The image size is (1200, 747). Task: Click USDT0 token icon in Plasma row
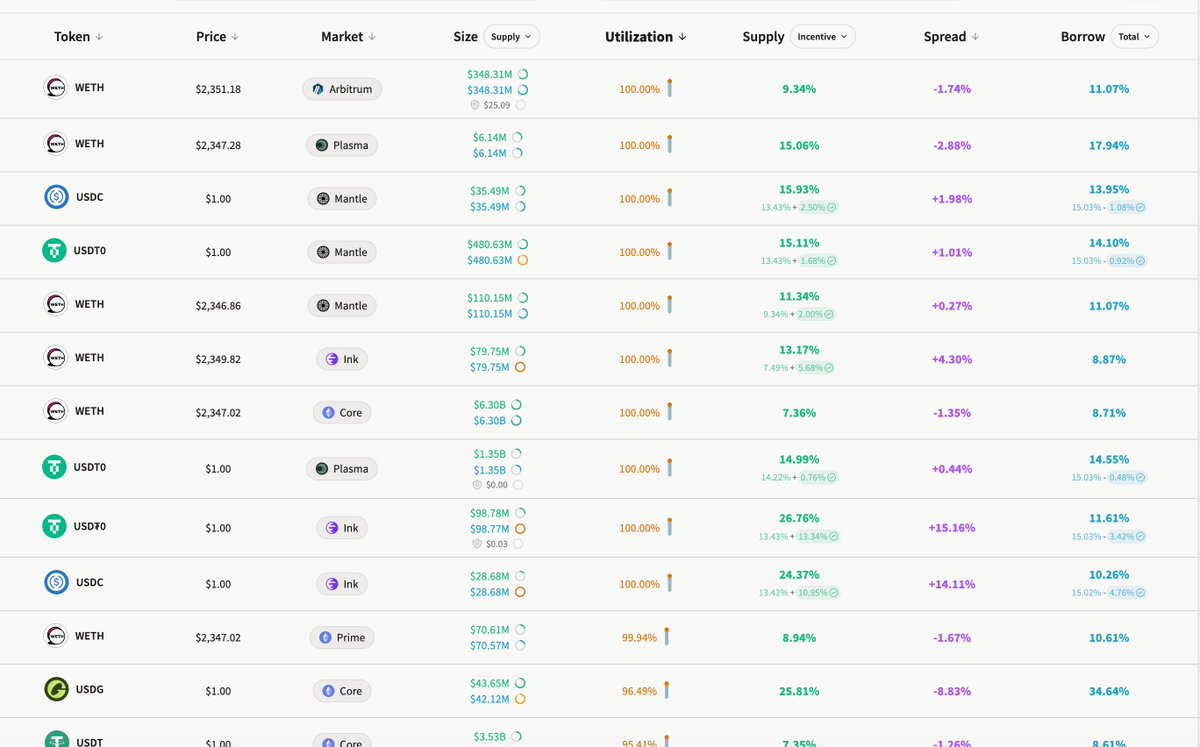point(54,467)
